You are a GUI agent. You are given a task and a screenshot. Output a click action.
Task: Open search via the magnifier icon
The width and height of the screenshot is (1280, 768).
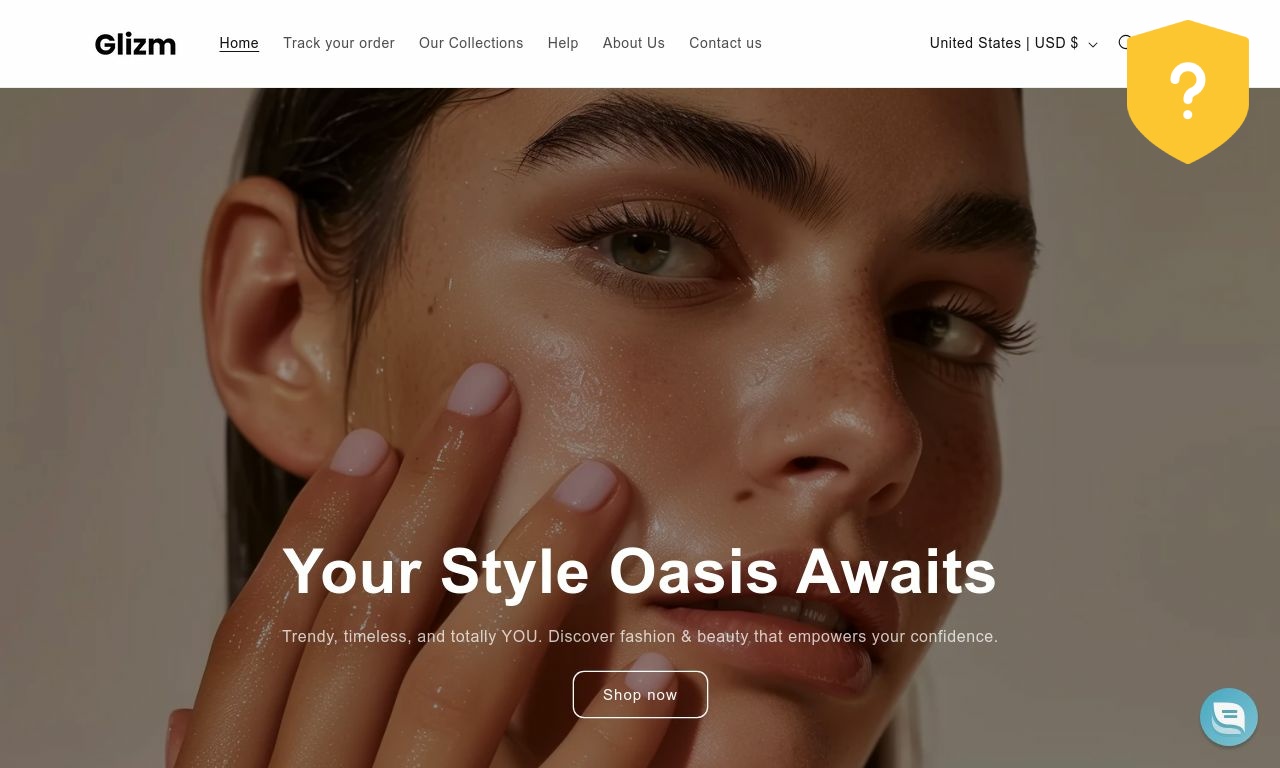click(x=1123, y=43)
